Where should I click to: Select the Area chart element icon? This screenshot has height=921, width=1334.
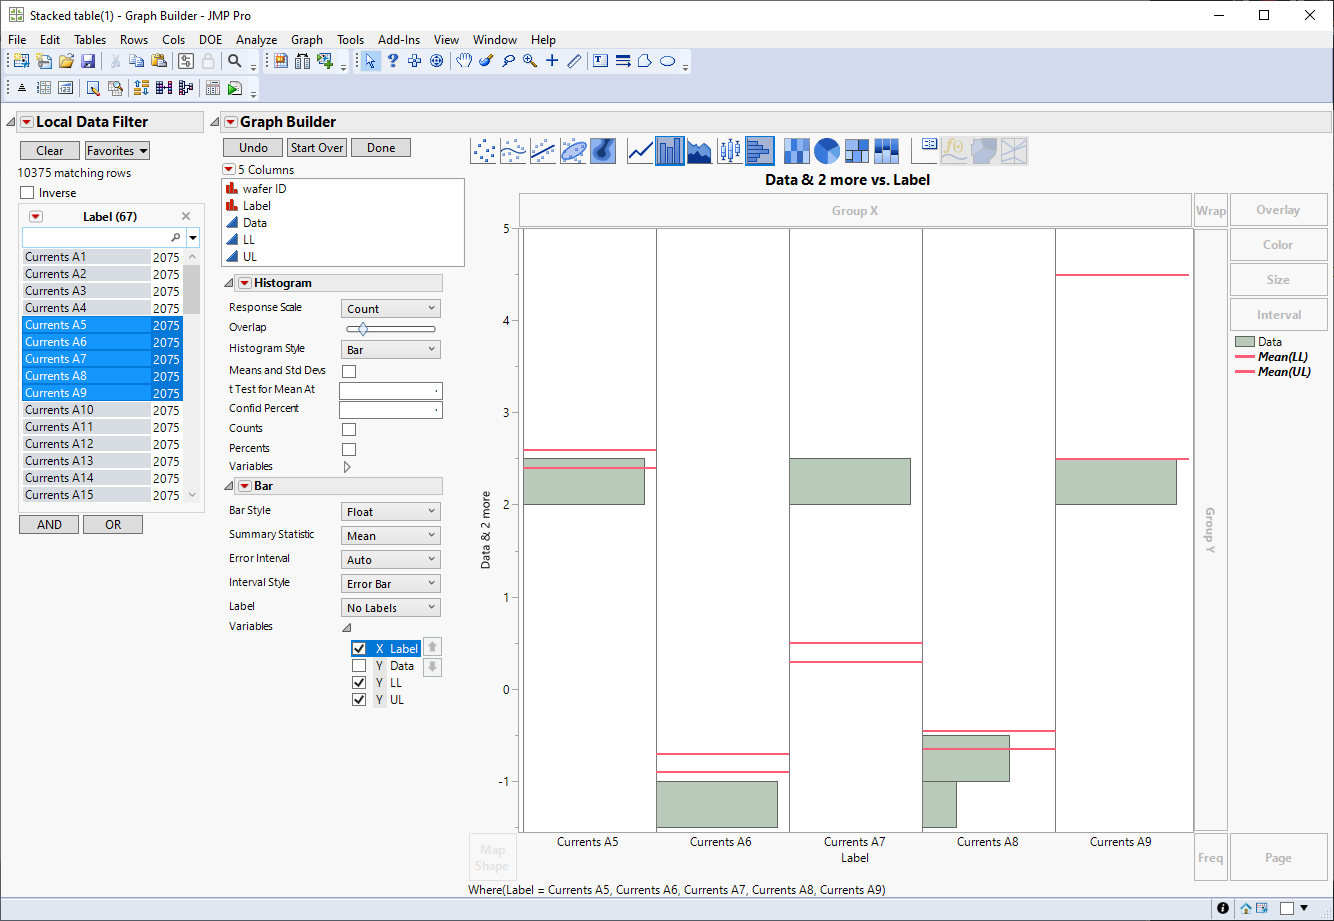pyautogui.click(x=700, y=151)
